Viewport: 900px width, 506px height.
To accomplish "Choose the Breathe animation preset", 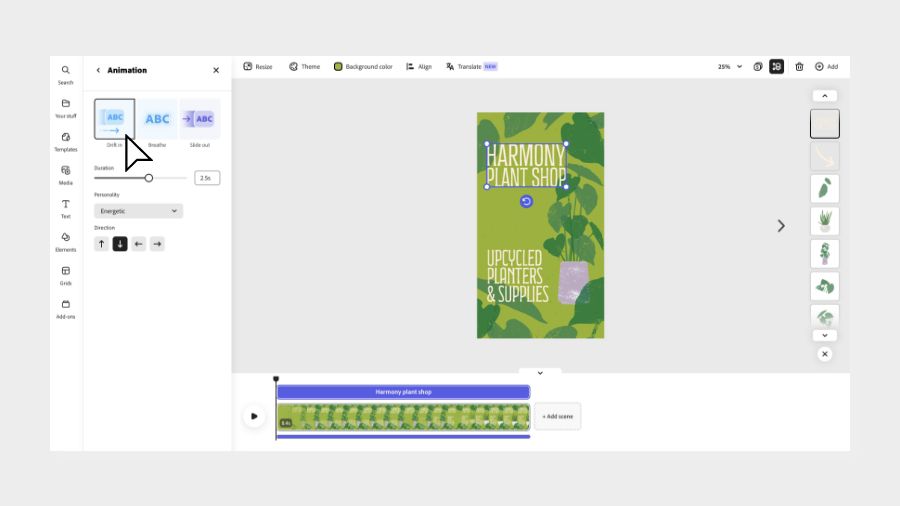I will point(157,119).
